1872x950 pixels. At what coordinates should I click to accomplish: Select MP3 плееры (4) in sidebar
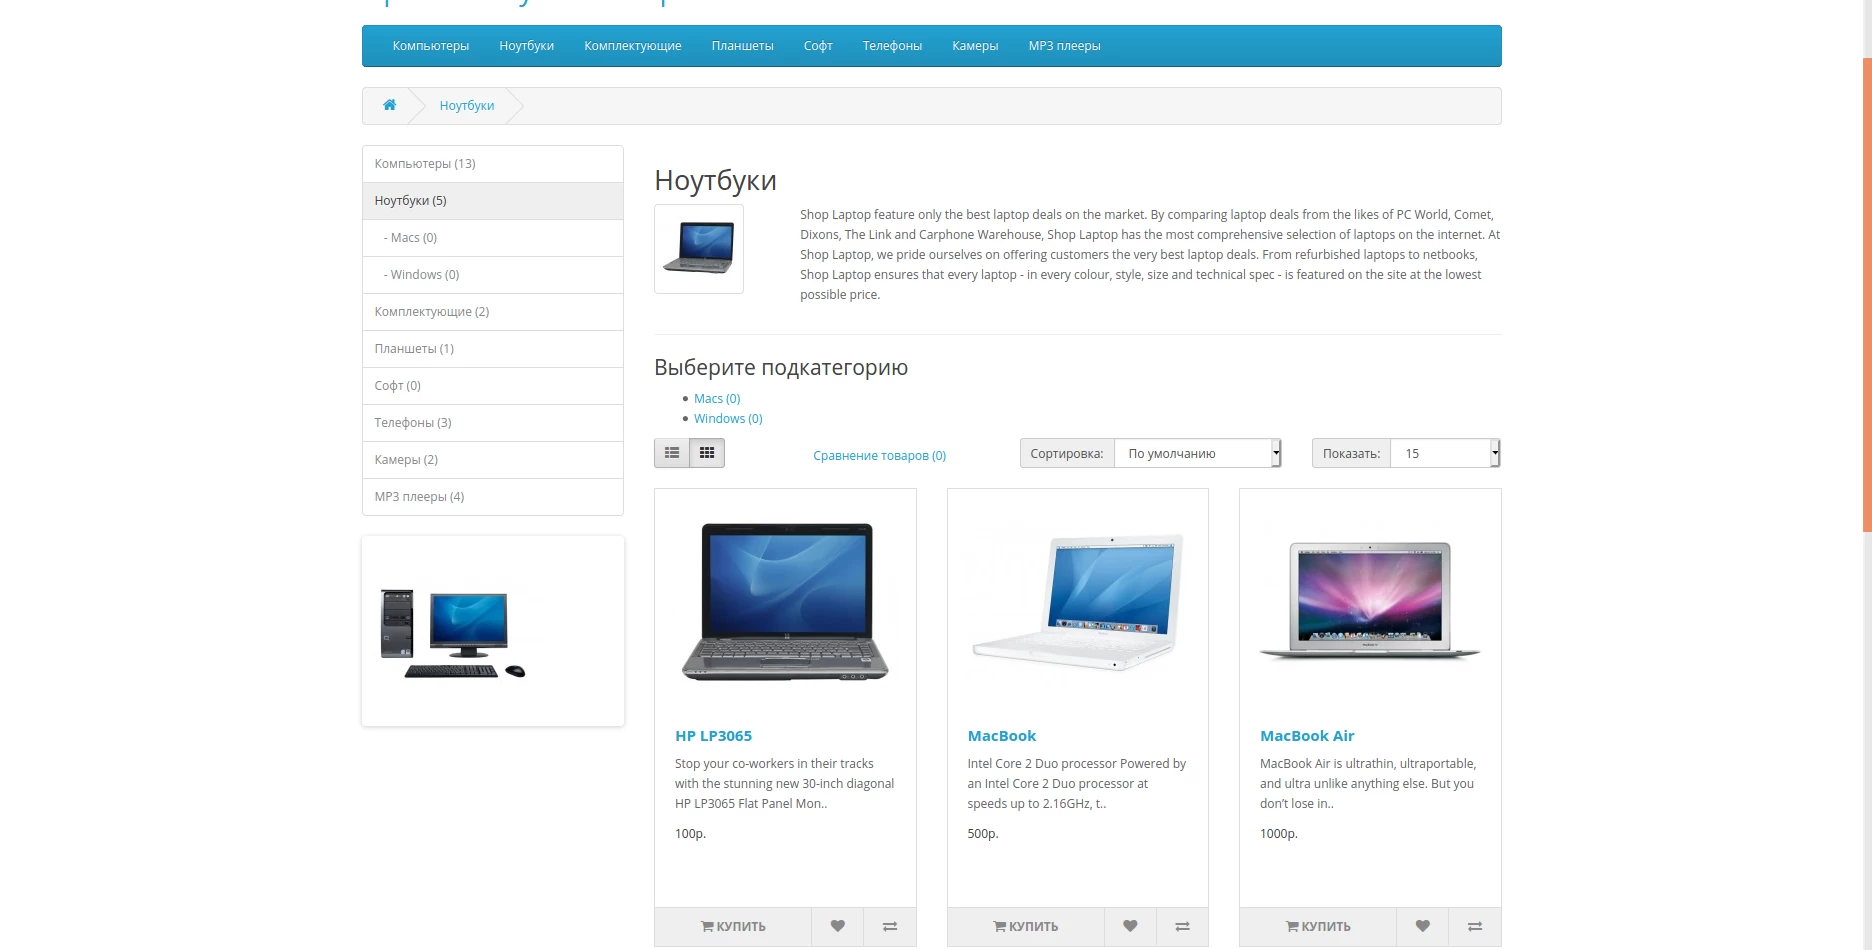pos(493,497)
